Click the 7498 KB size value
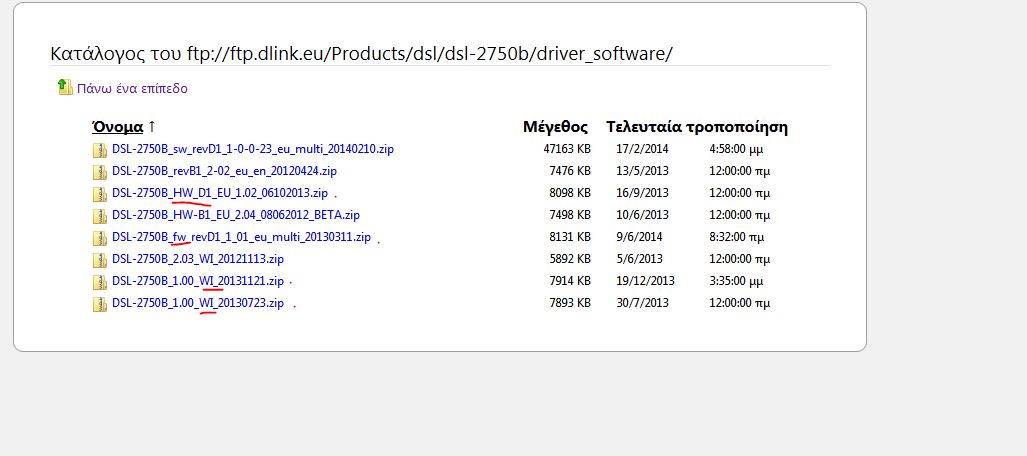The height and width of the screenshot is (456, 1027). coord(570,215)
